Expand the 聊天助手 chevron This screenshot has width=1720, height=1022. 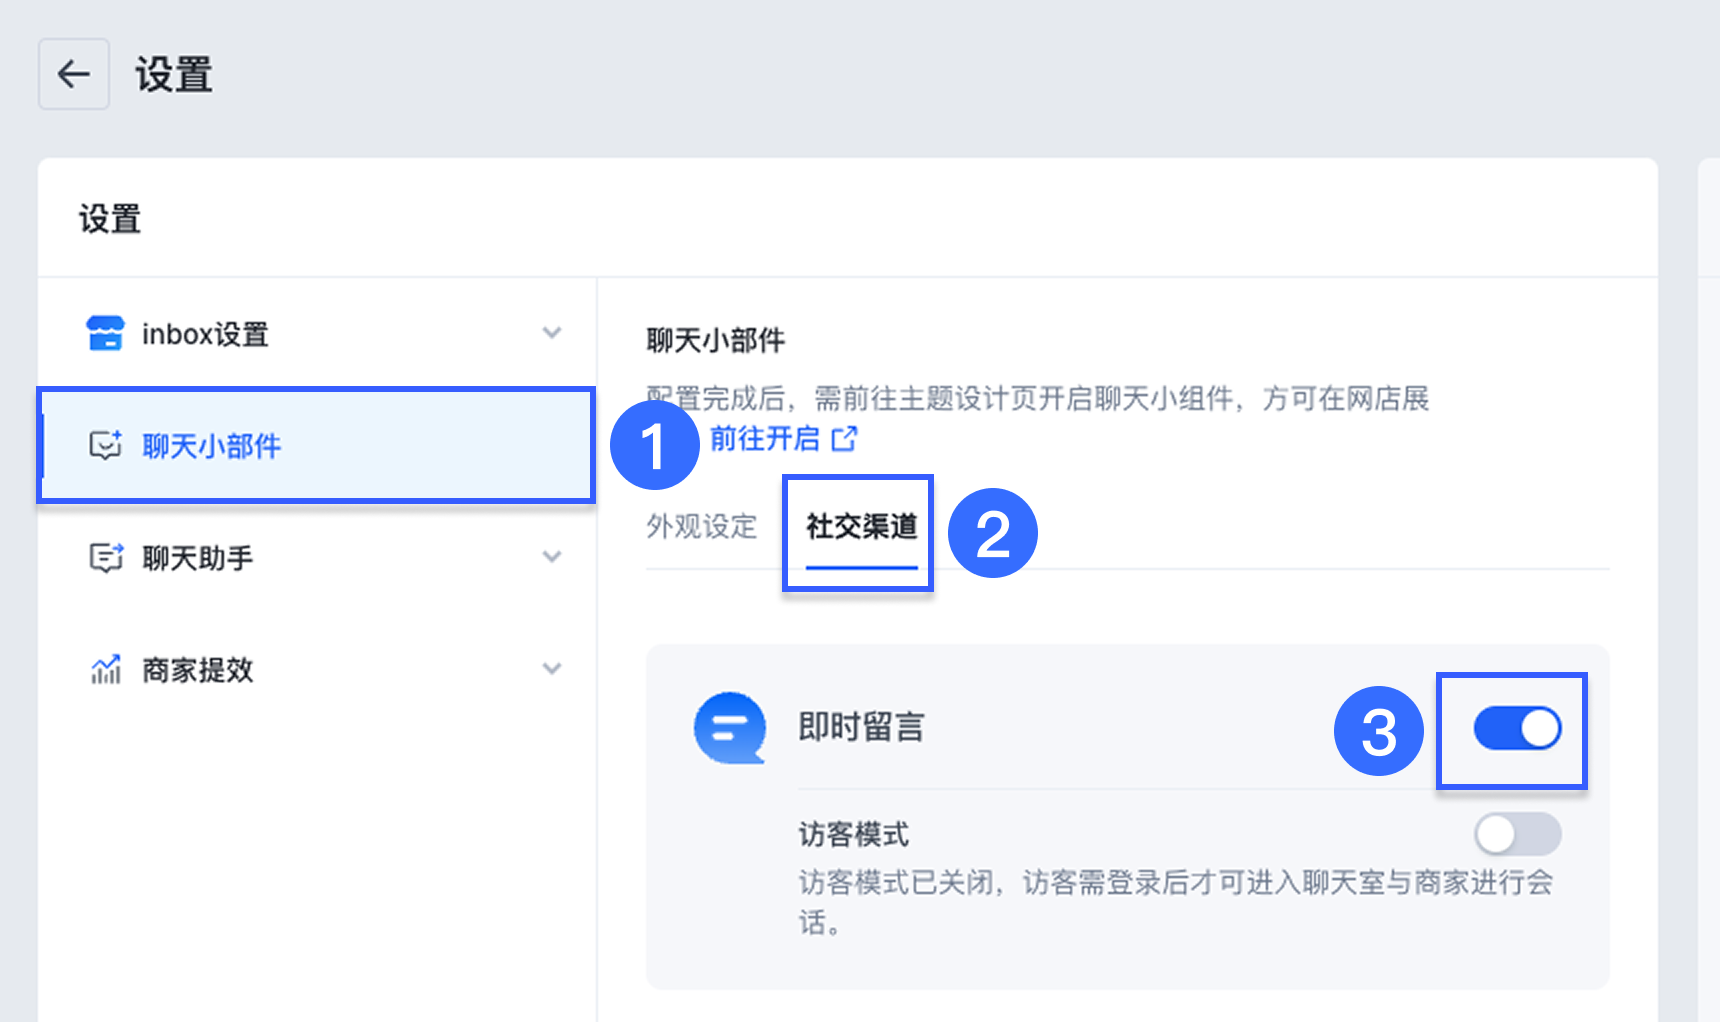pos(552,556)
